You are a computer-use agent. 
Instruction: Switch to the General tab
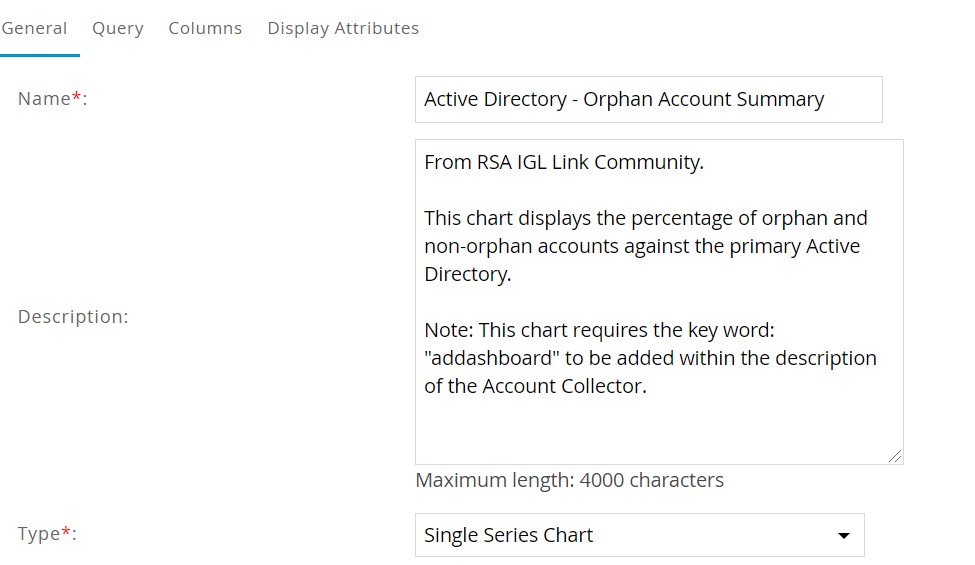tap(35, 28)
